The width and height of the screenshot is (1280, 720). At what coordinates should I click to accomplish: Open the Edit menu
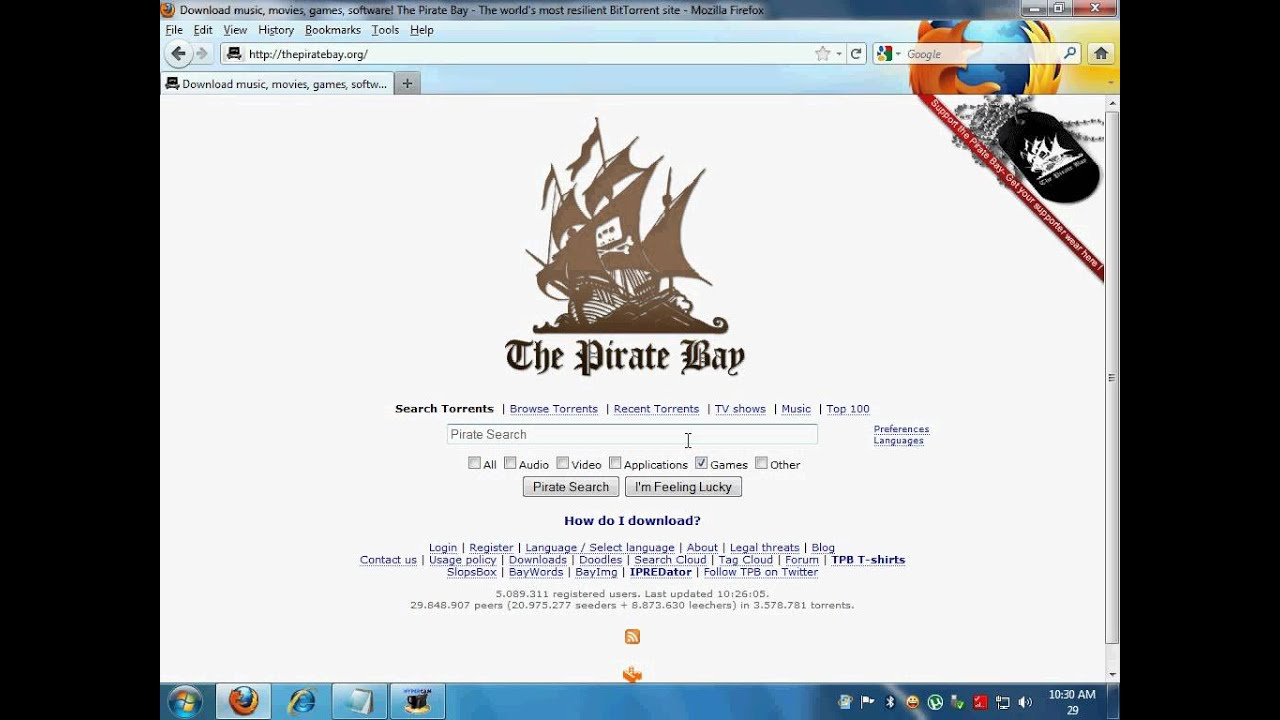pos(203,30)
